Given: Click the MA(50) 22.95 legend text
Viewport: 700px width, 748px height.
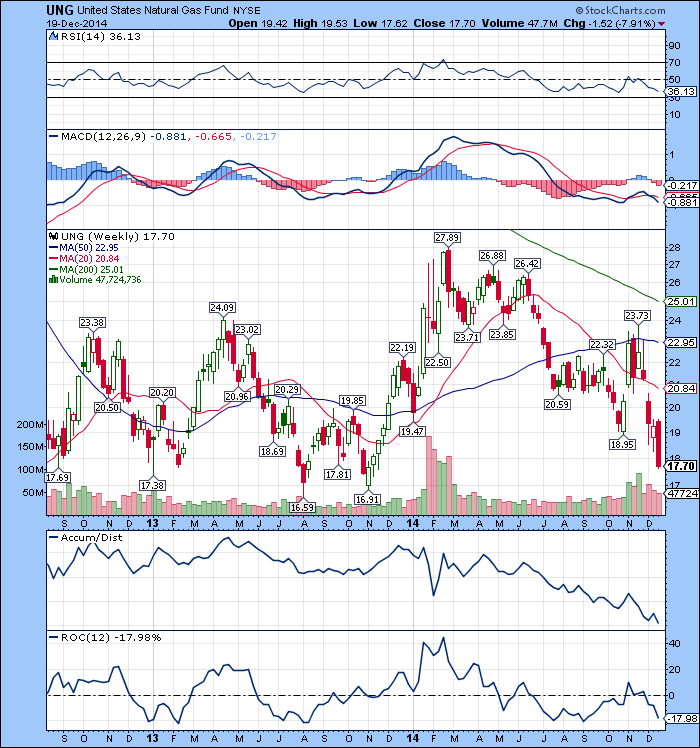Looking at the screenshot, I should point(89,248).
